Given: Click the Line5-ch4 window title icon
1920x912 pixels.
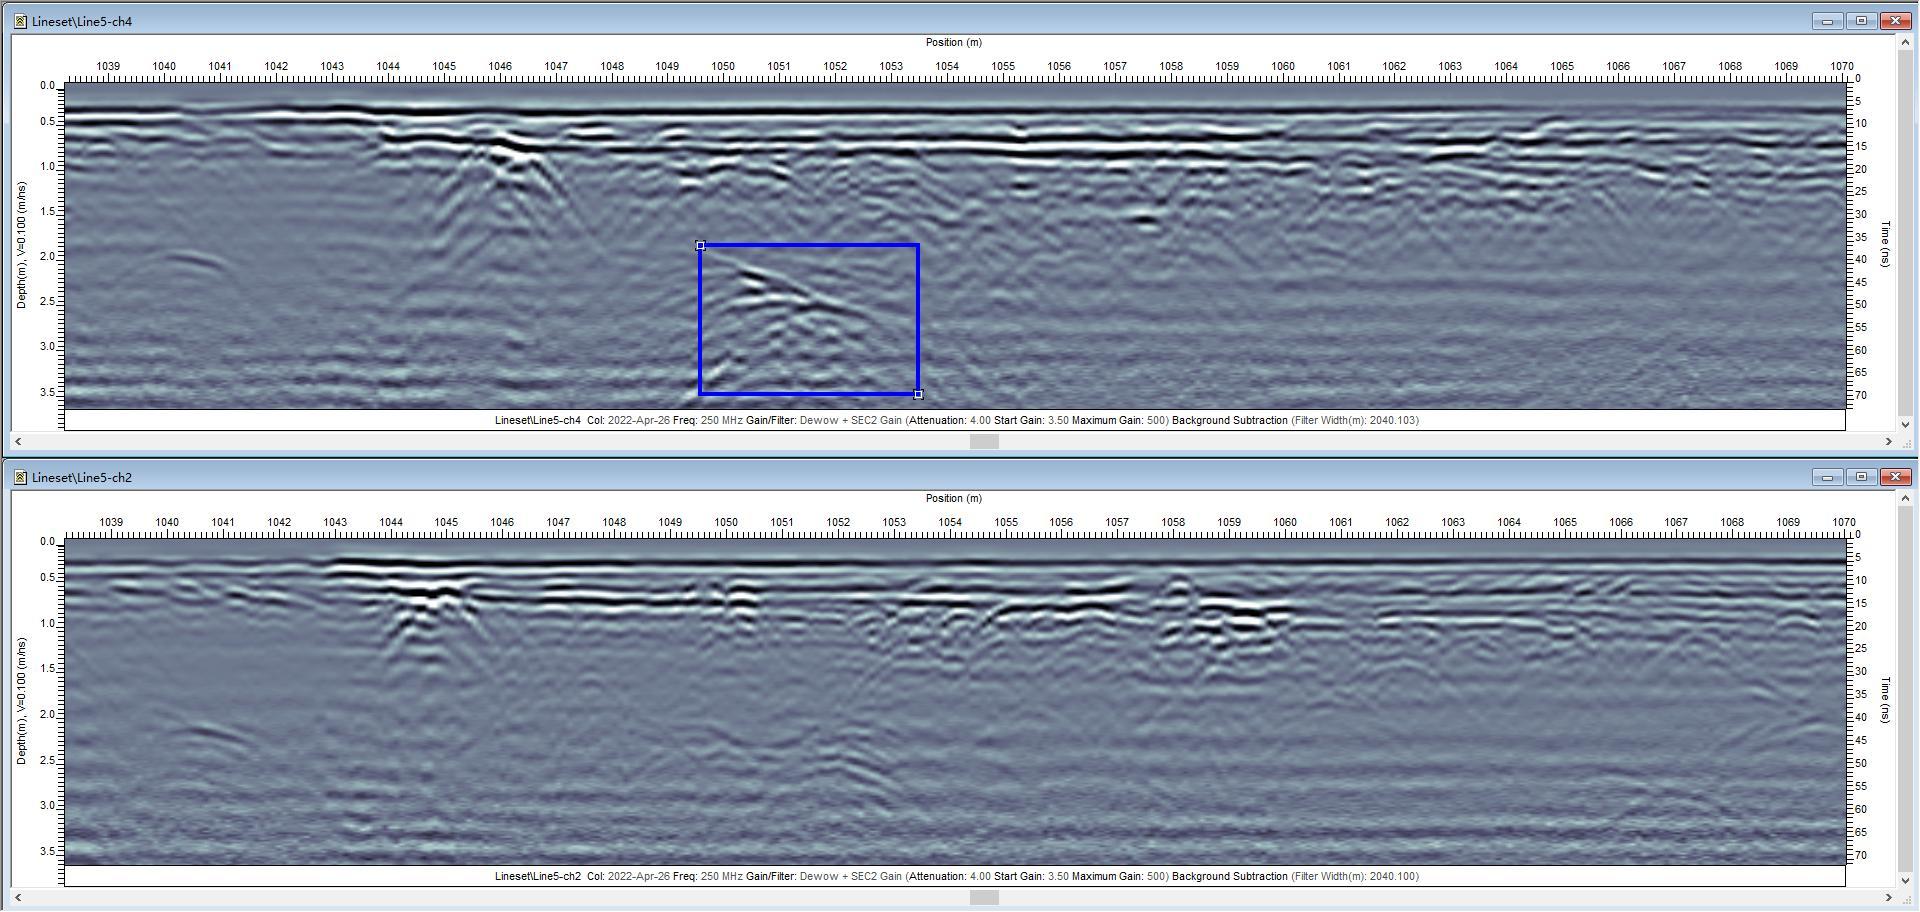Looking at the screenshot, I should (x=20, y=21).
